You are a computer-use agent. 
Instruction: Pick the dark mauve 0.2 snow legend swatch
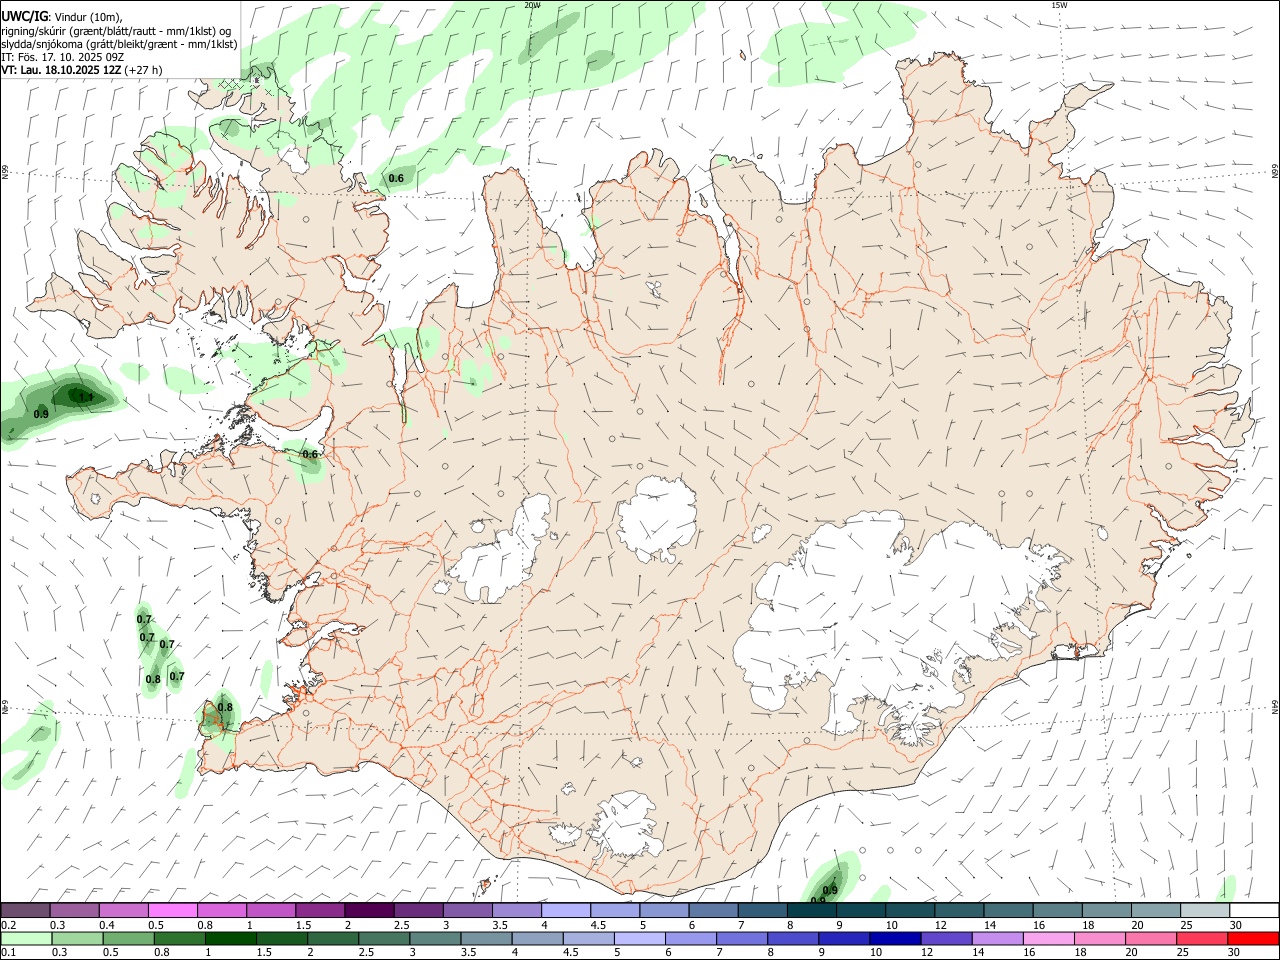pyautogui.click(x=25, y=910)
